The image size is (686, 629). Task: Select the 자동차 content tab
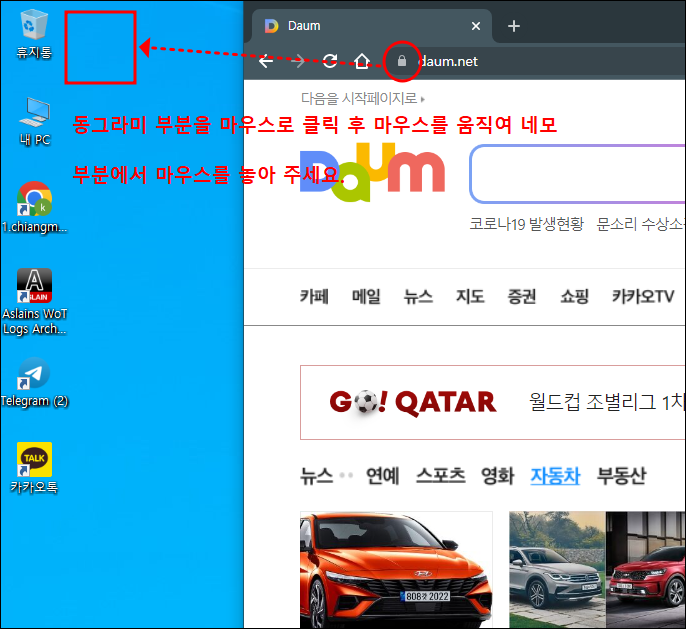coord(555,475)
